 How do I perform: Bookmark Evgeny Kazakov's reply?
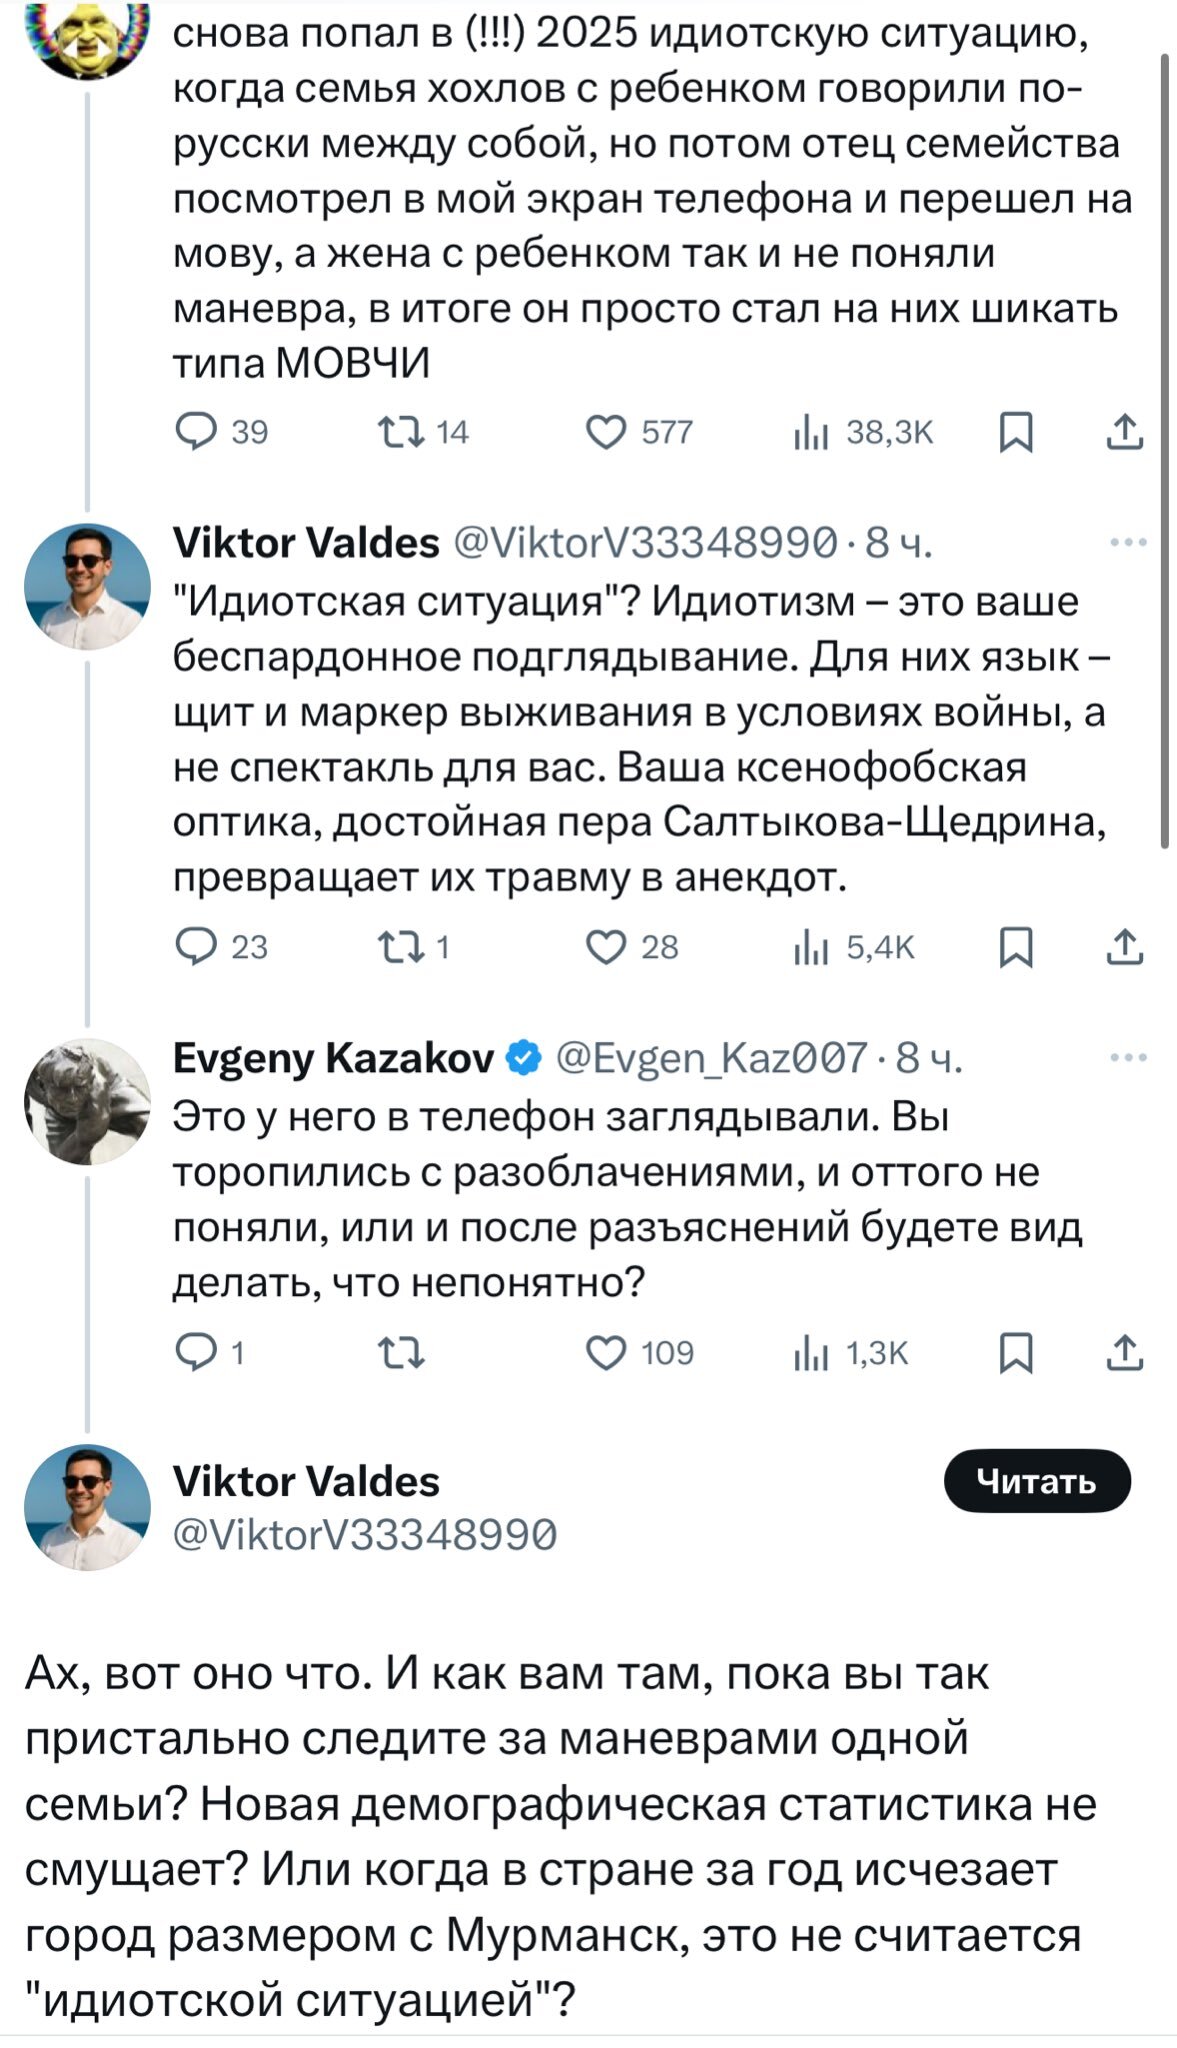1016,1353
